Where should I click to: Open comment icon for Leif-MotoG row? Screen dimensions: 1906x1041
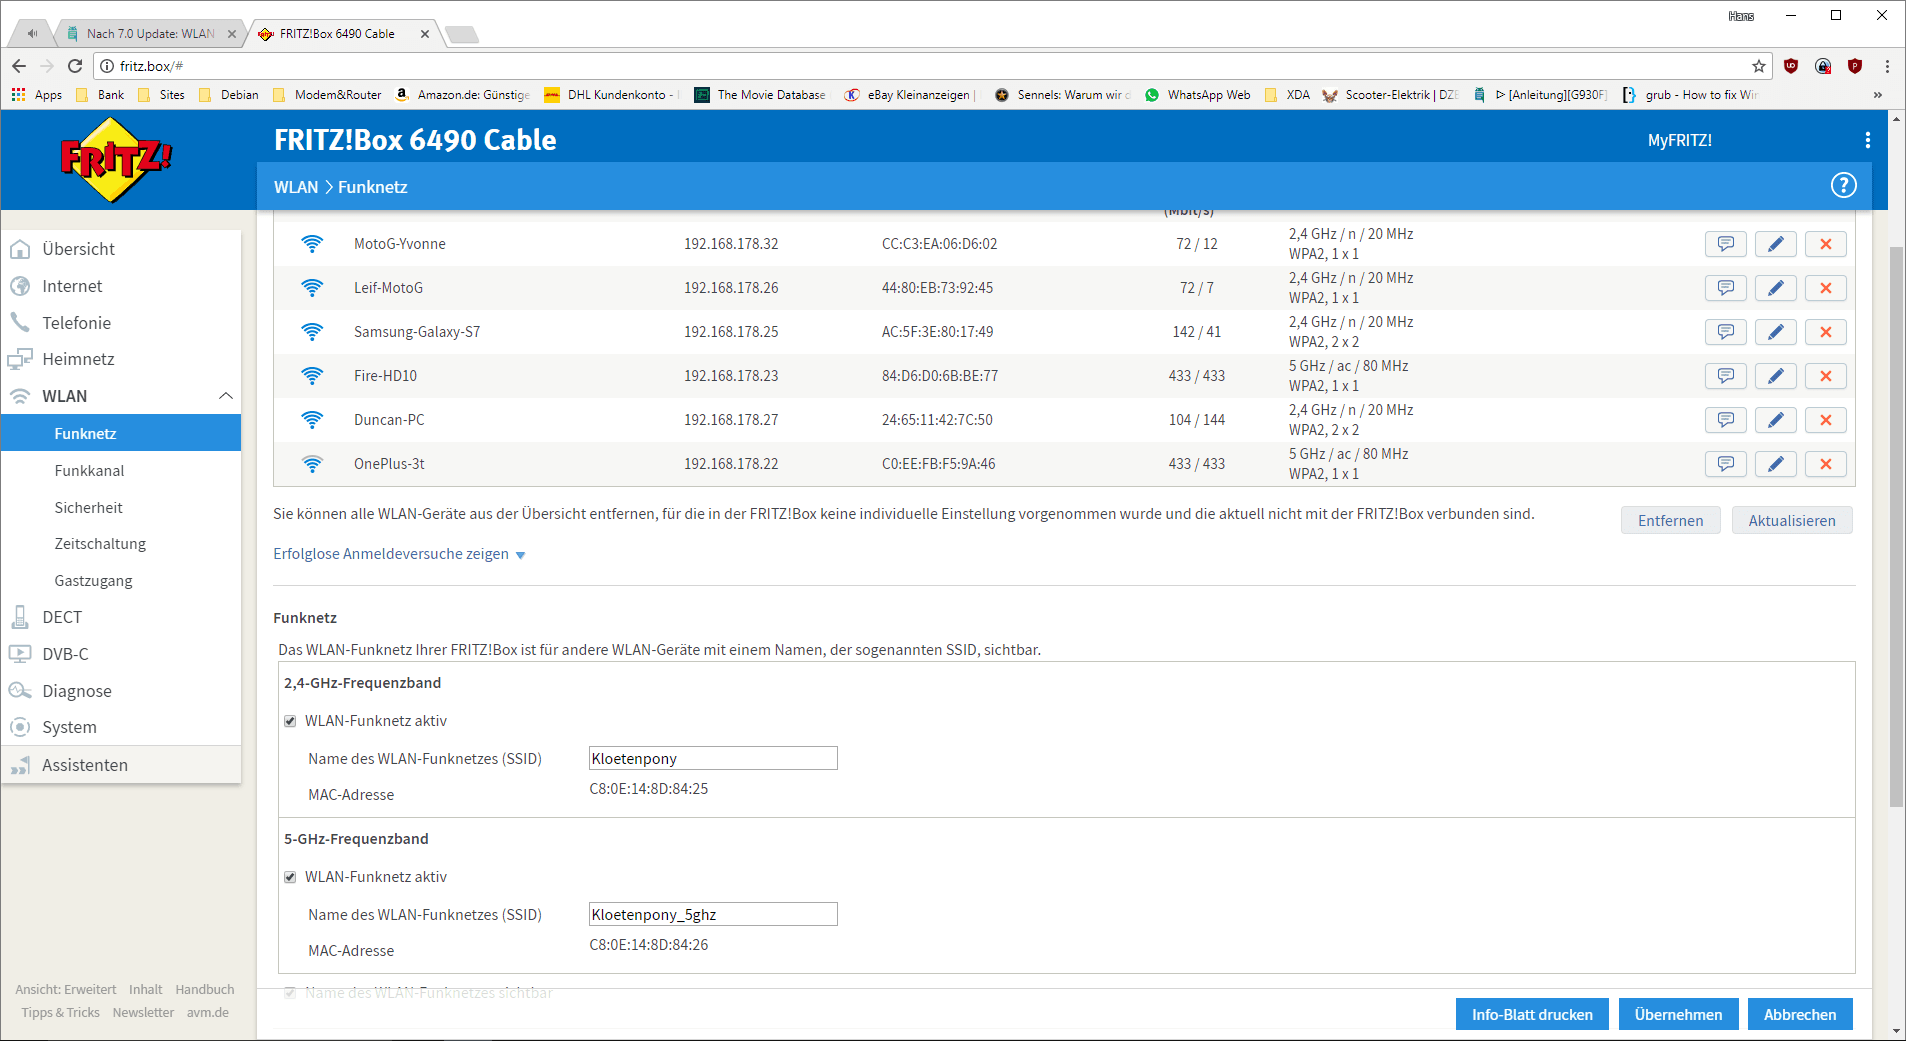[x=1725, y=288]
